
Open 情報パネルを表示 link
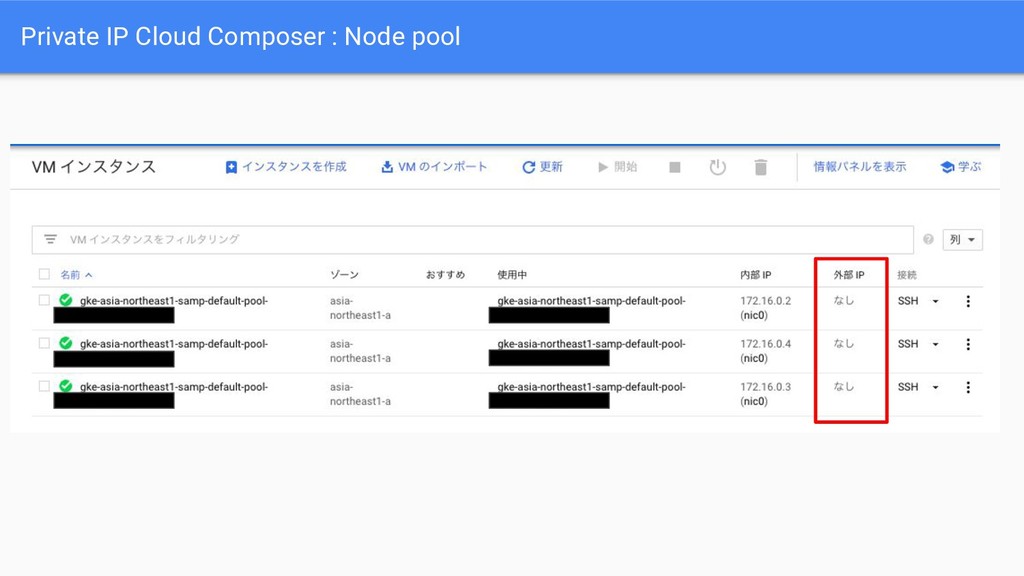pos(859,167)
